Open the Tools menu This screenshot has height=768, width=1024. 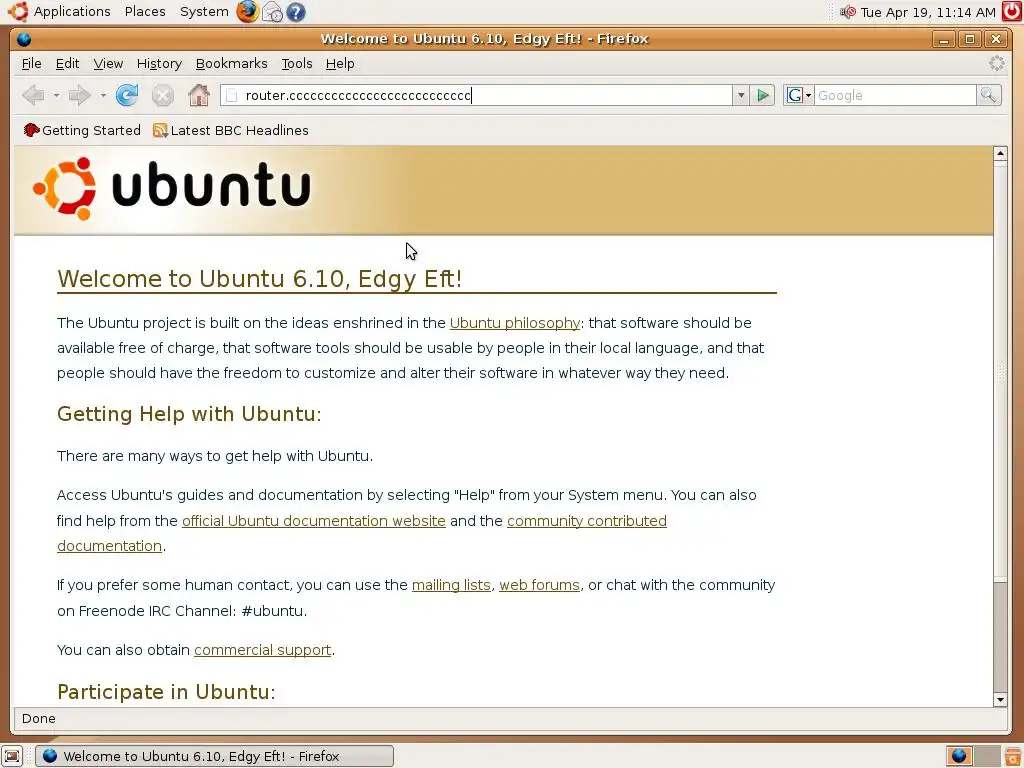[296, 63]
